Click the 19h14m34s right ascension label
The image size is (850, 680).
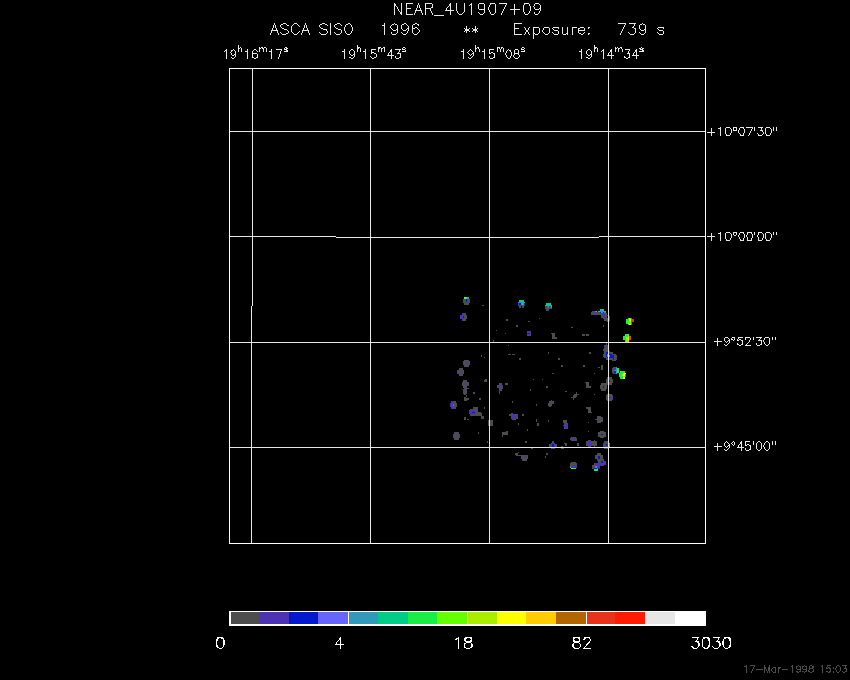click(x=611, y=53)
